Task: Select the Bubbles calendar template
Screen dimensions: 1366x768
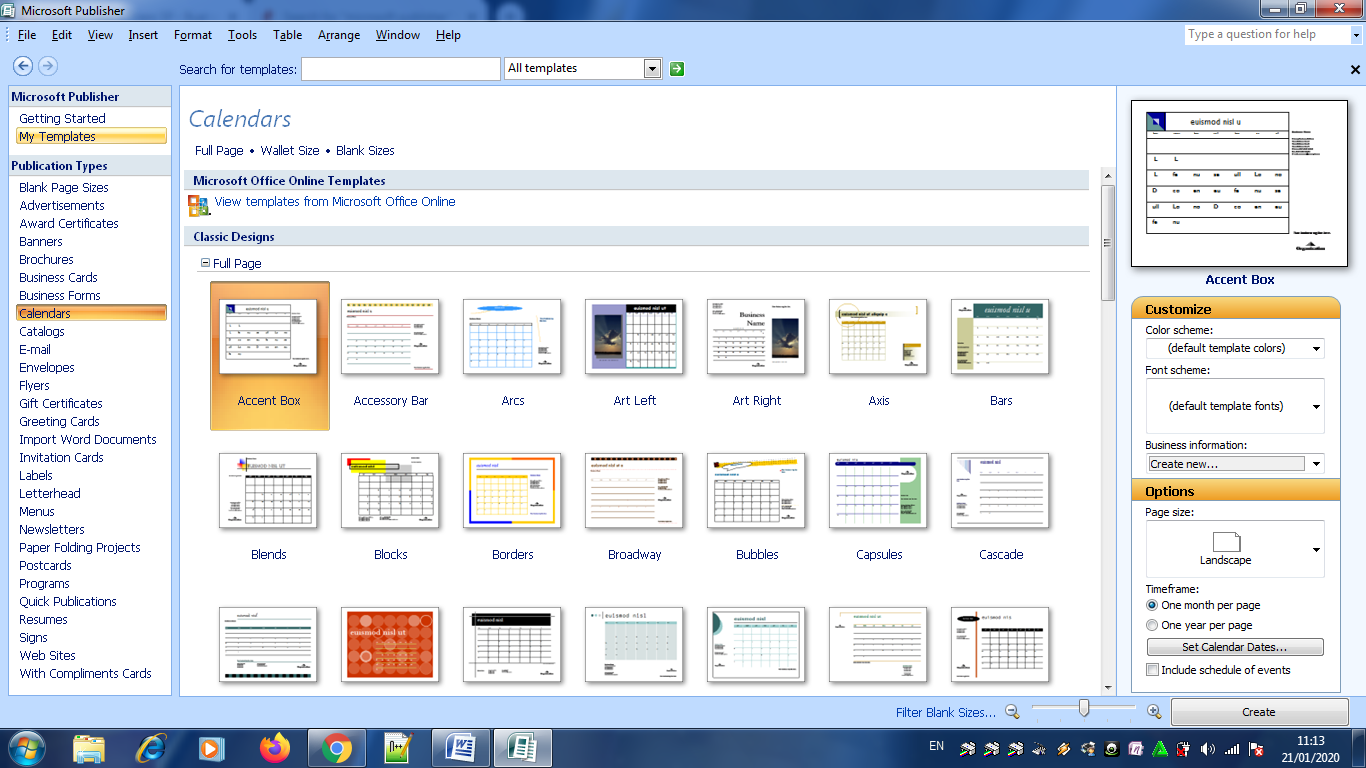Action: coord(756,508)
